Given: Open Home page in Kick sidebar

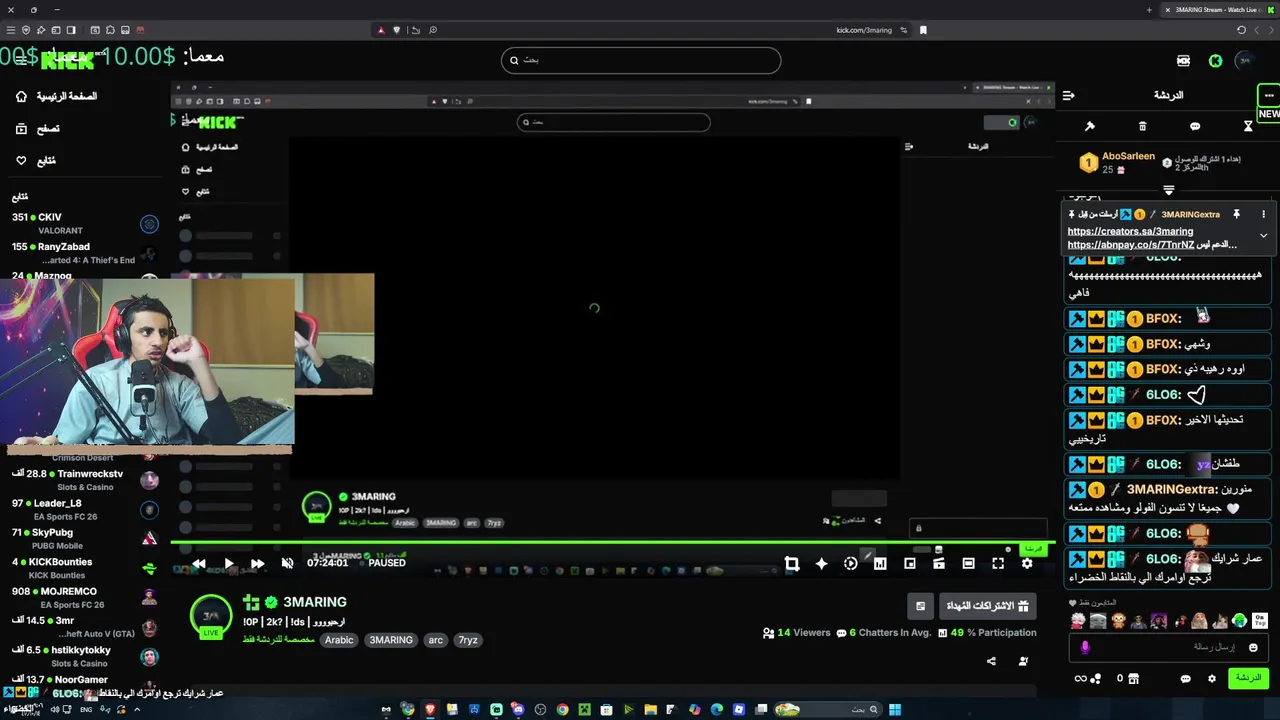Looking at the screenshot, I should click(57, 96).
